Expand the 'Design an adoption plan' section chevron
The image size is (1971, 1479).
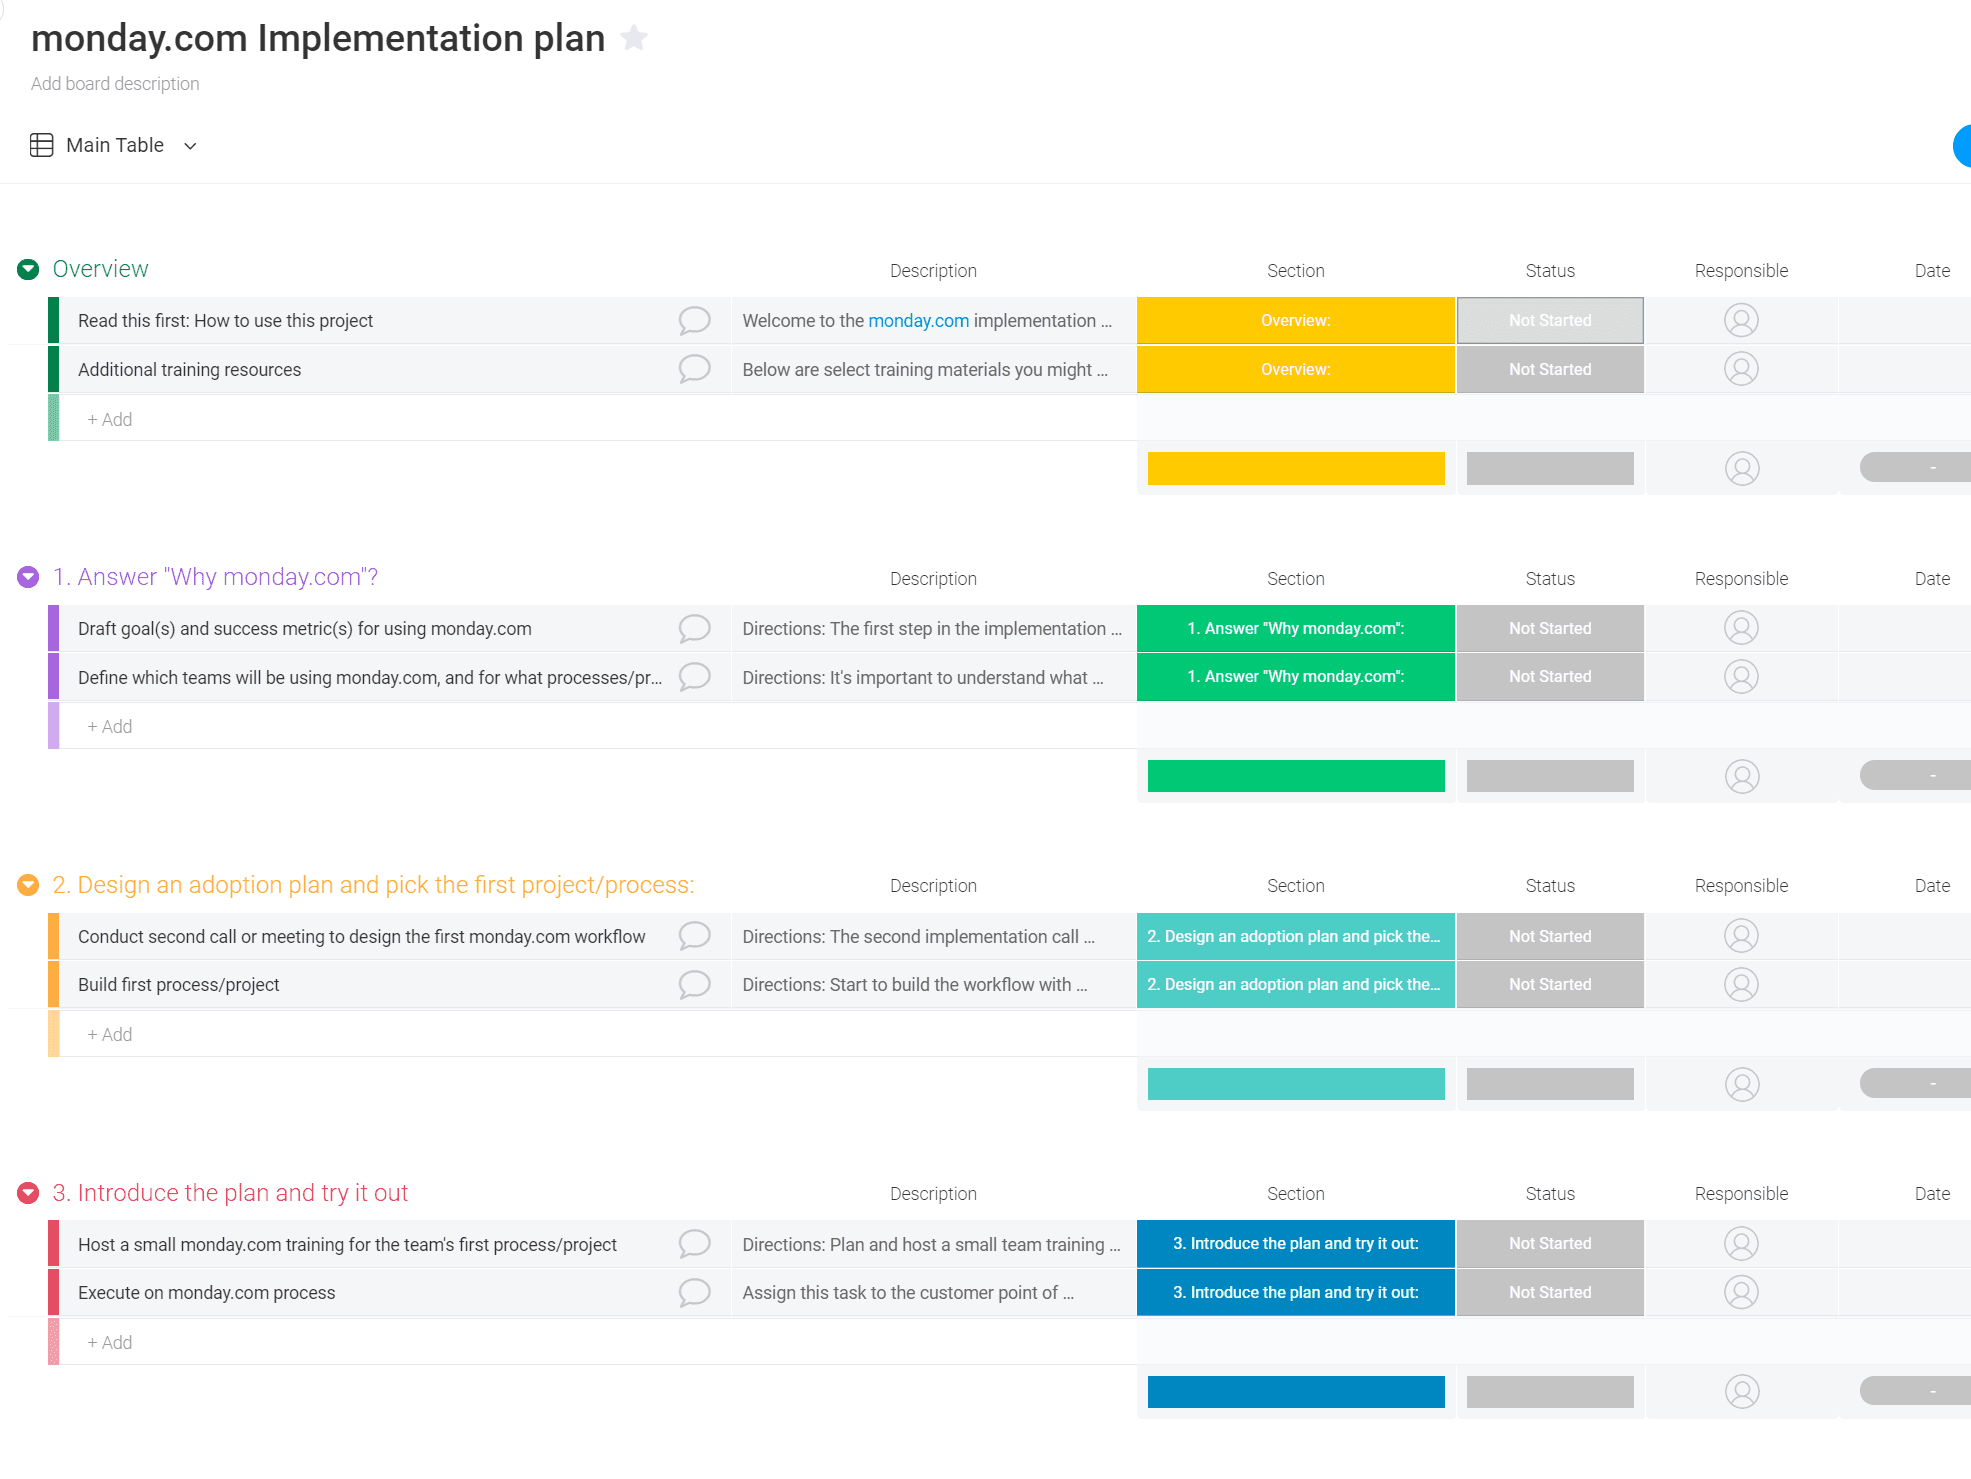(x=26, y=884)
